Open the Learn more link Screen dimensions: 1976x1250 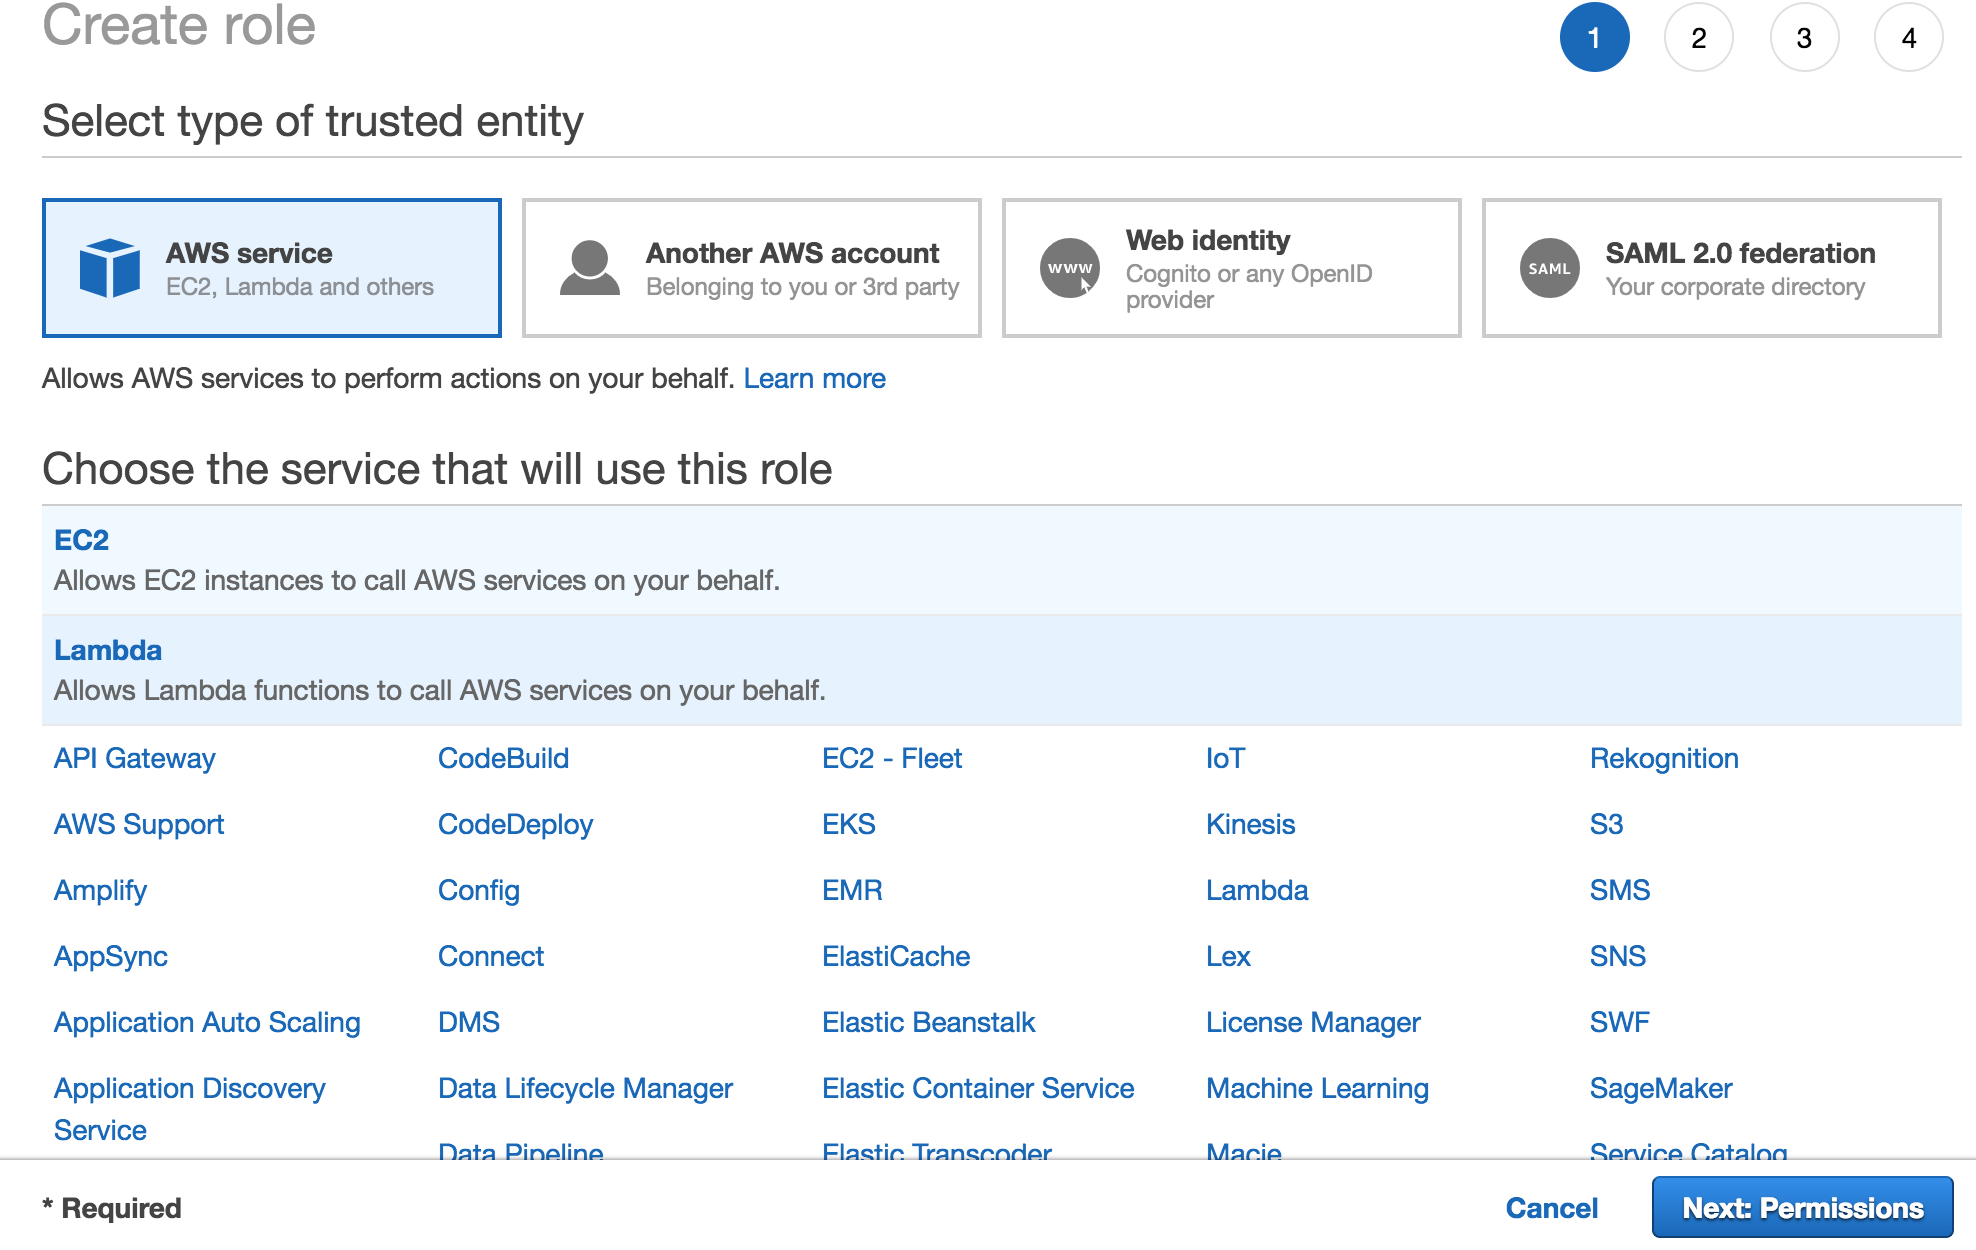(x=814, y=379)
